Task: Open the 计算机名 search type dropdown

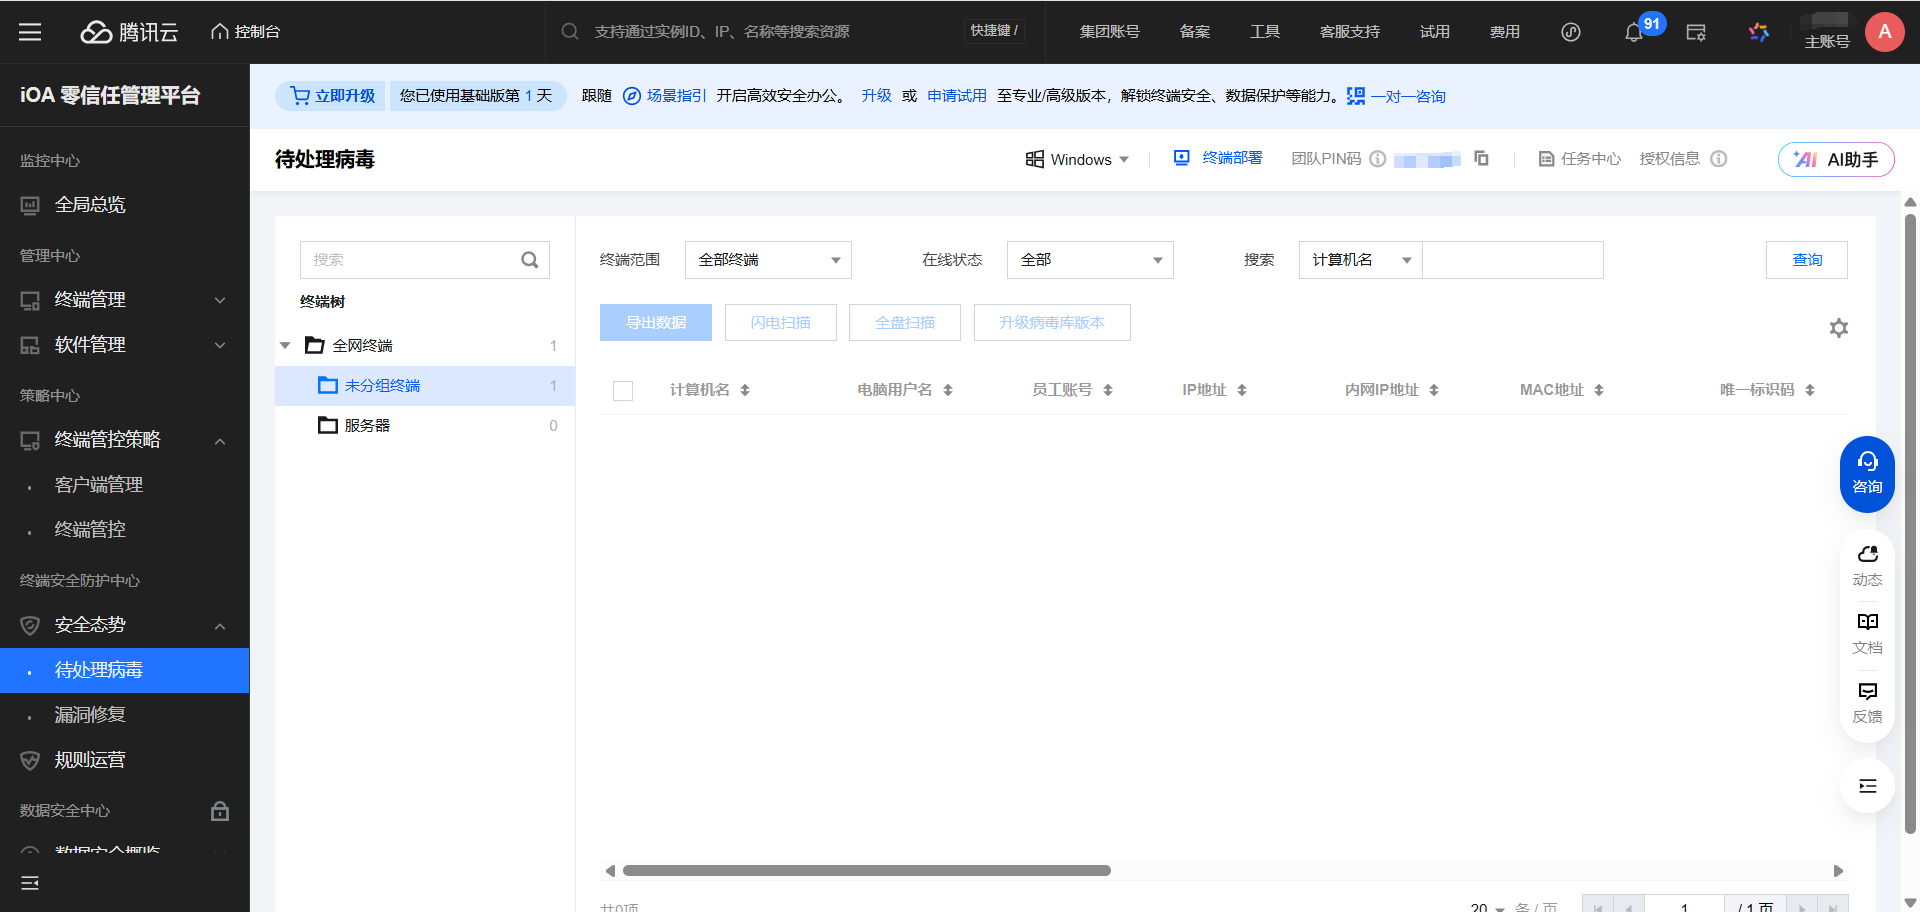Action: 1360,260
